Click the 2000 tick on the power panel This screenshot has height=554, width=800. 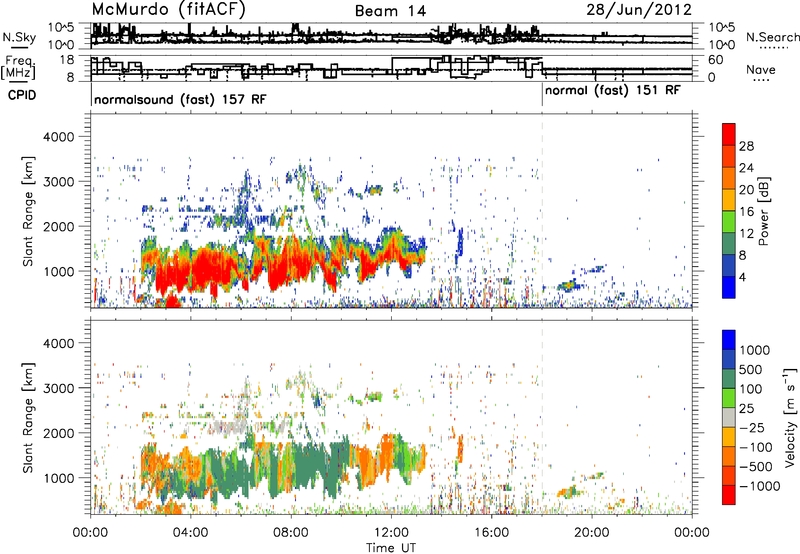coord(58,226)
